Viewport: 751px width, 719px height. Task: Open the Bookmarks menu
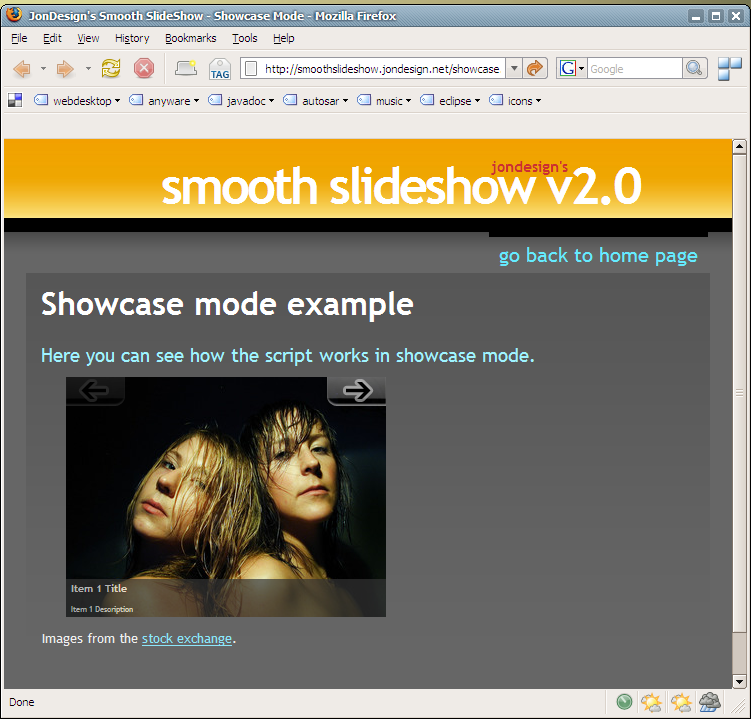point(191,38)
